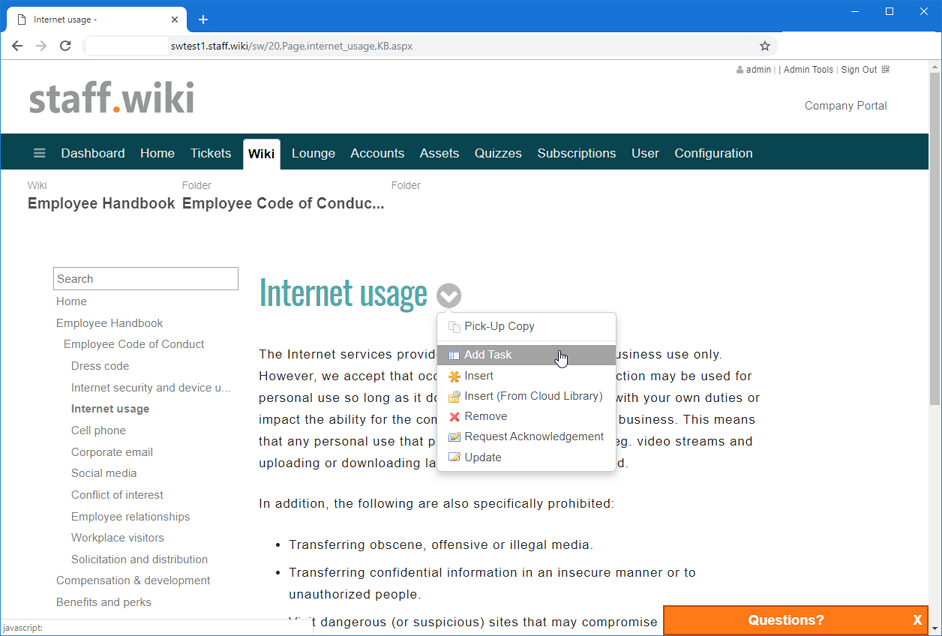Open Home in the sidebar tree
The height and width of the screenshot is (636, 942).
click(71, 301)
